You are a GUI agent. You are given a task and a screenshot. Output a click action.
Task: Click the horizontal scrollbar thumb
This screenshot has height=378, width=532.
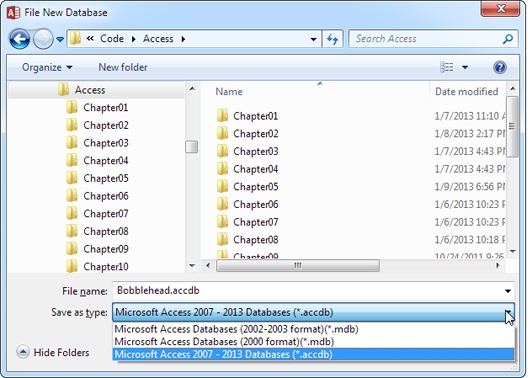click(298, 265)
